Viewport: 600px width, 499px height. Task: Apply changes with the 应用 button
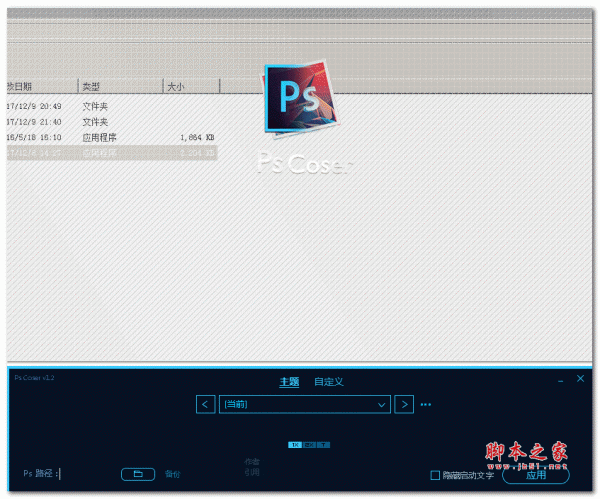point(536,475)
